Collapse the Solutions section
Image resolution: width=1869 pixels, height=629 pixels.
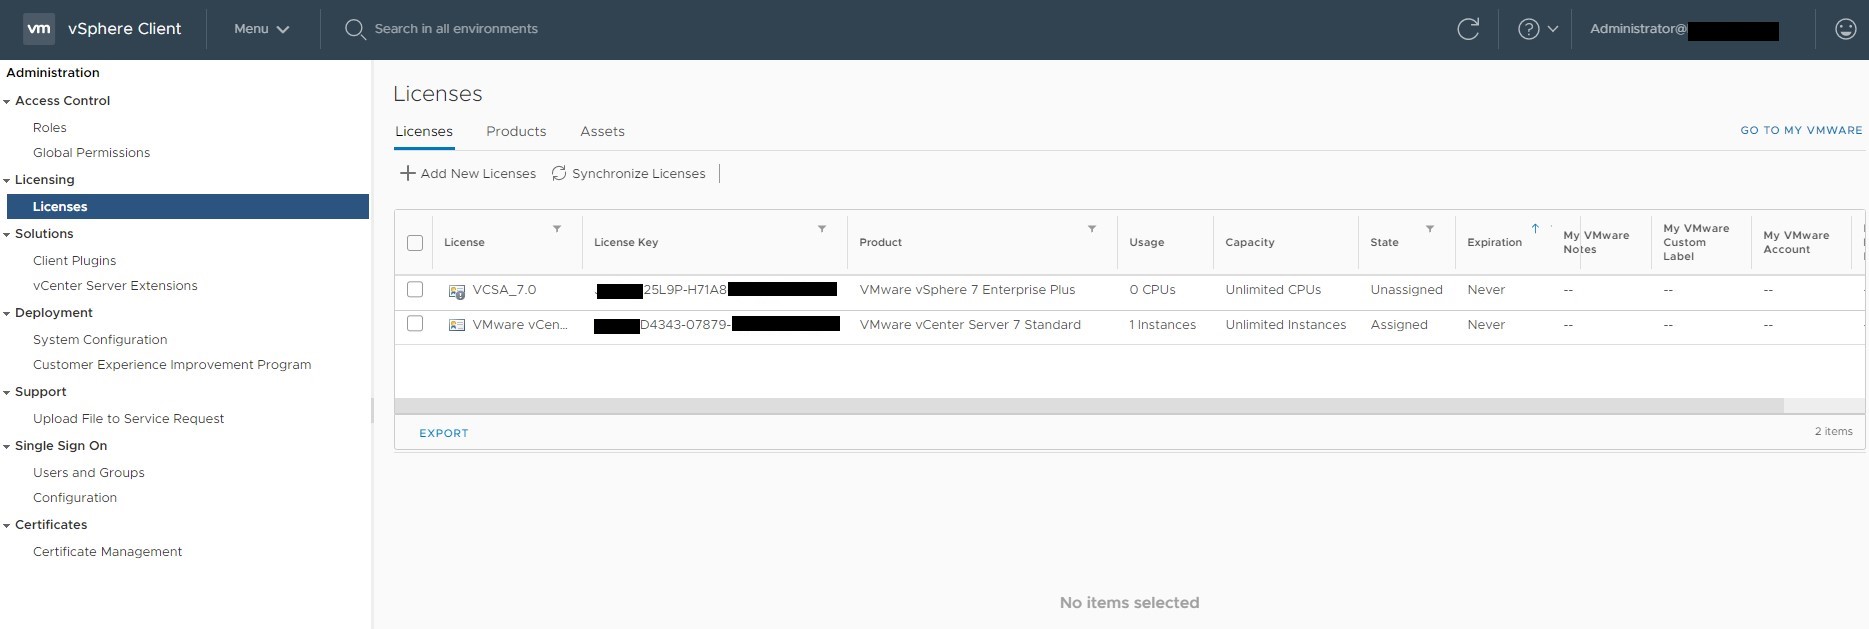[x=7, y=235]
